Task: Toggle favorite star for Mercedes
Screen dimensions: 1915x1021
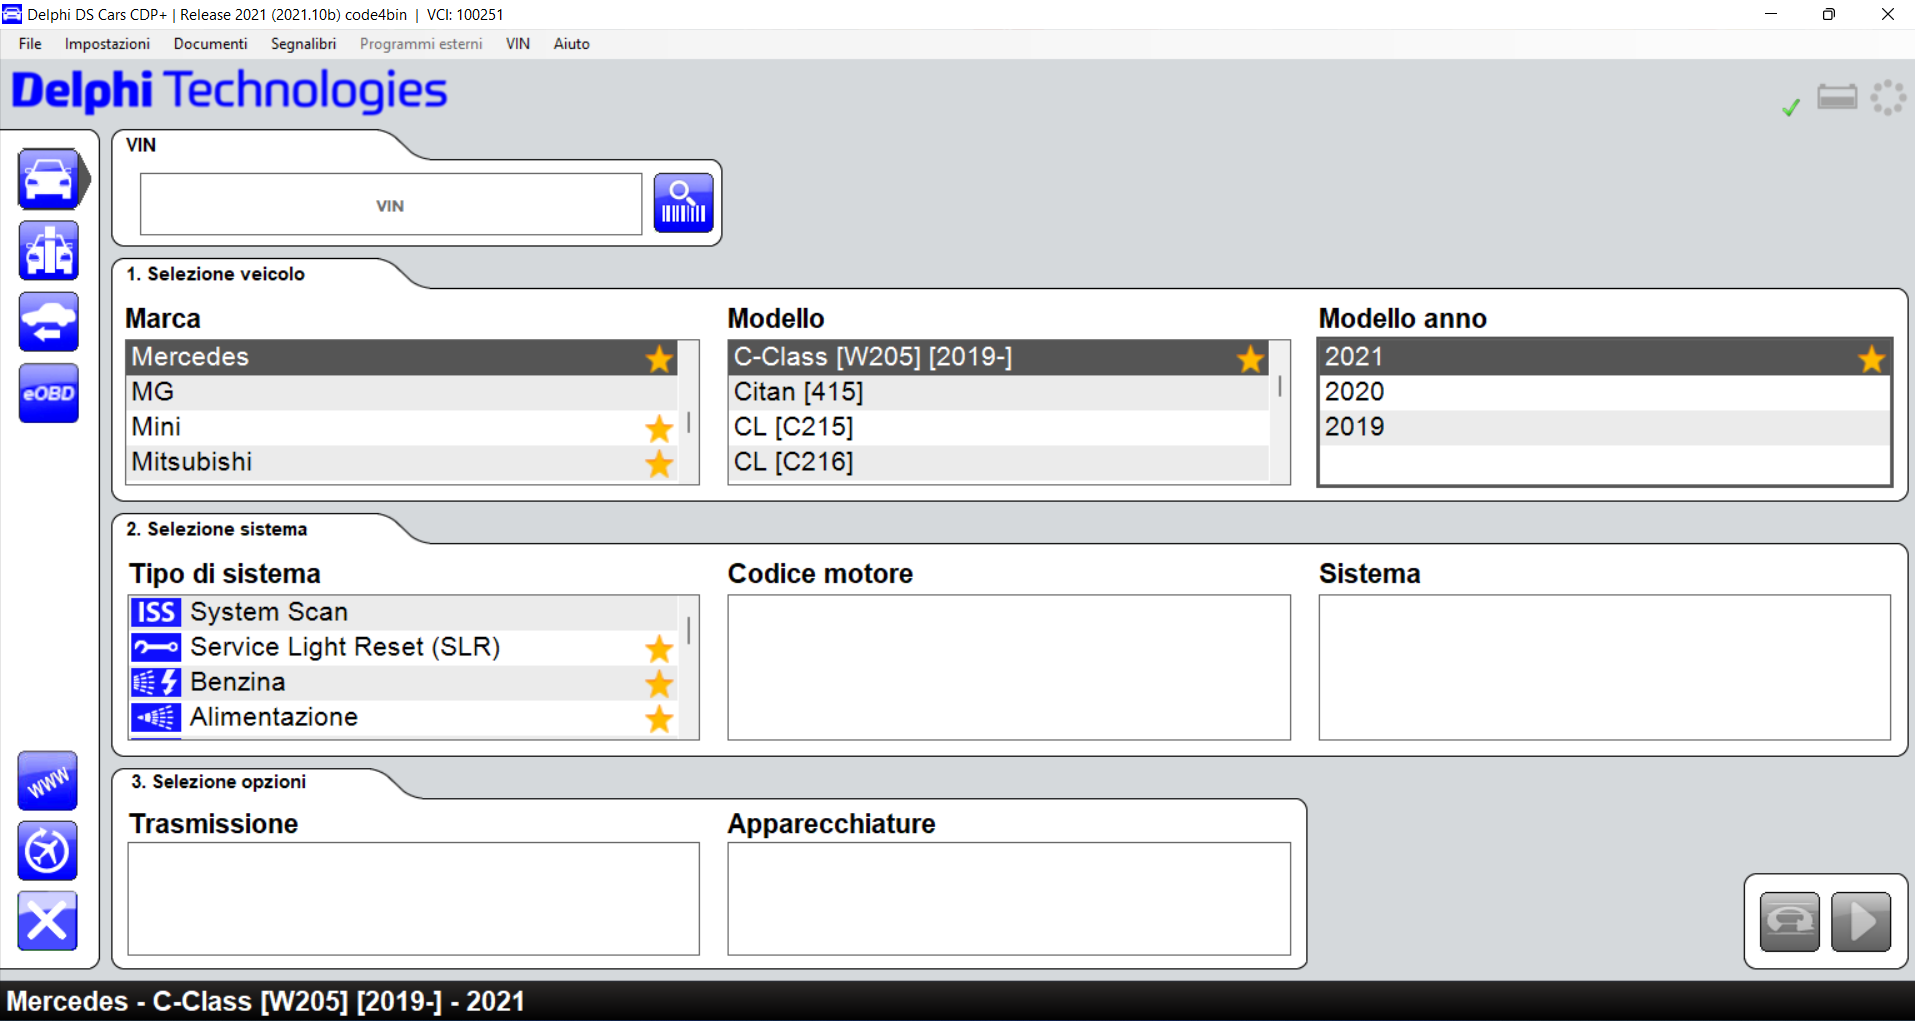Action: click(659, 359)
